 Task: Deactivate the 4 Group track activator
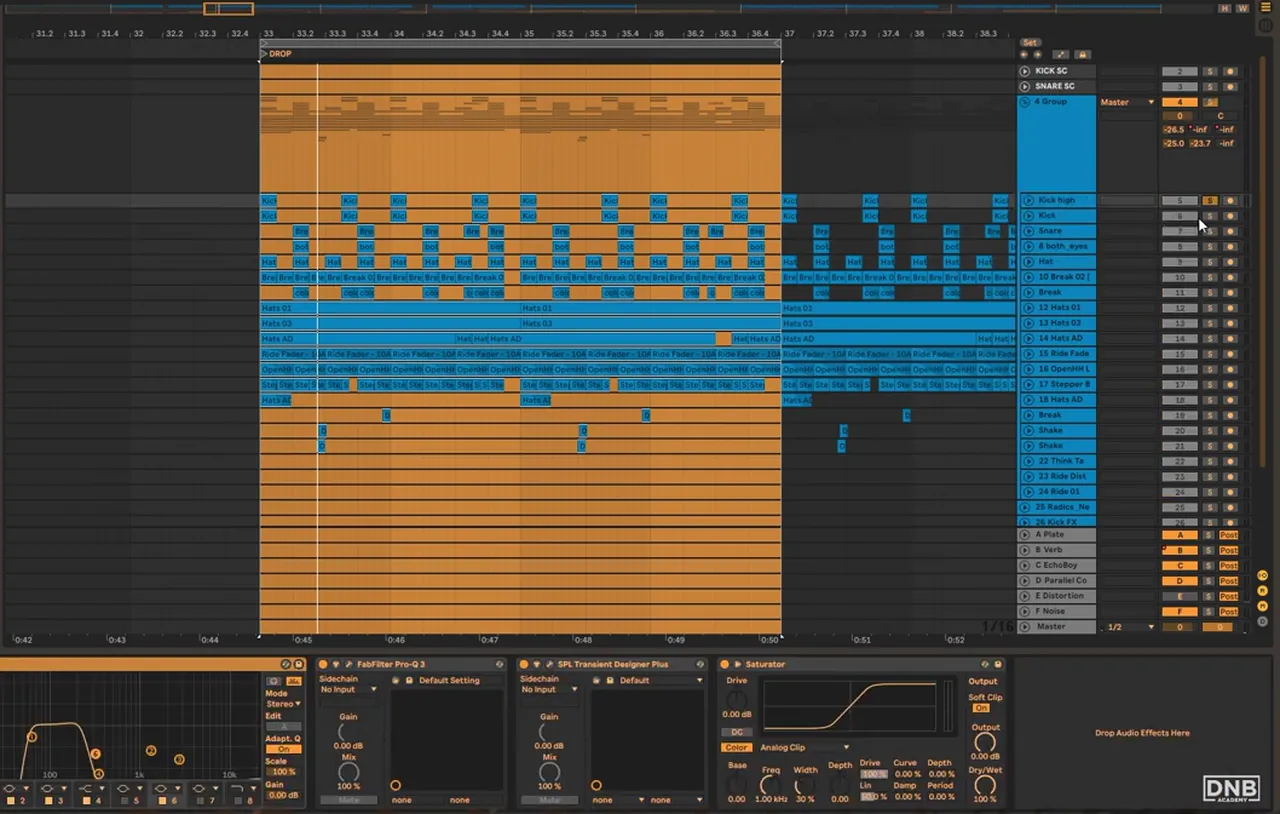(x=1180, y=102)
